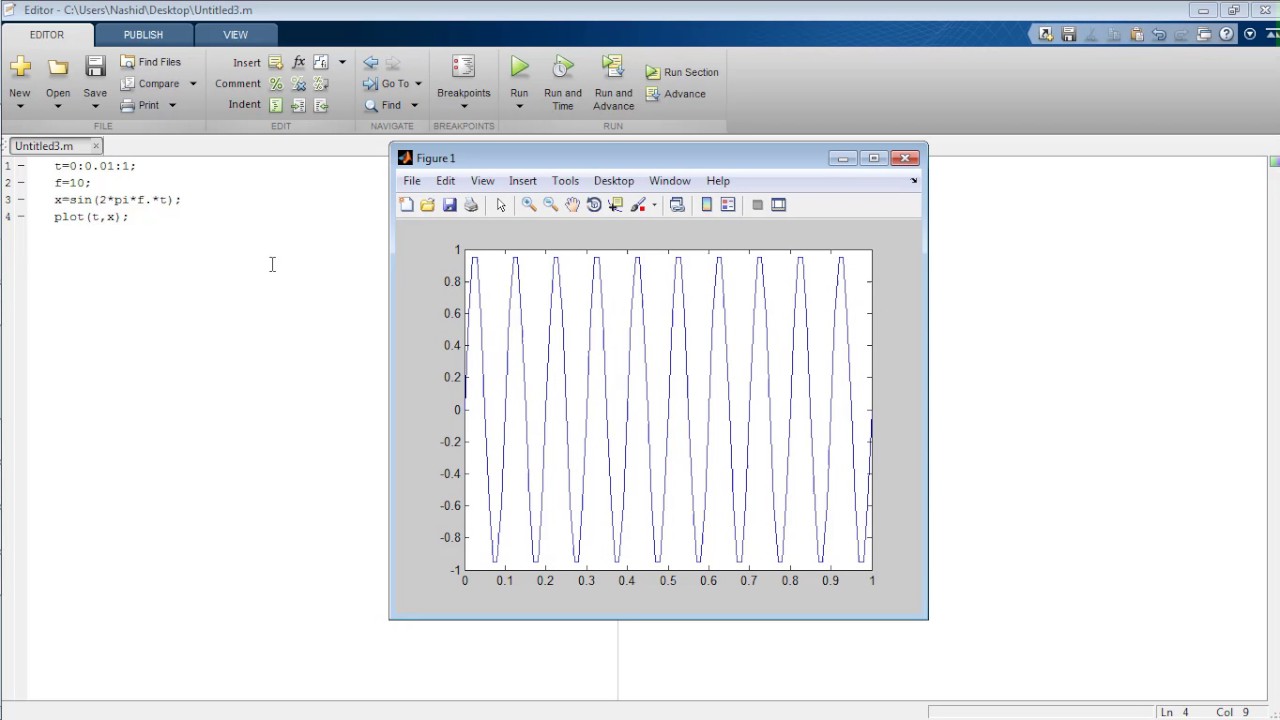
Task: Click the Open folder icon in the ribbon
Action: (x=58, y=67)
